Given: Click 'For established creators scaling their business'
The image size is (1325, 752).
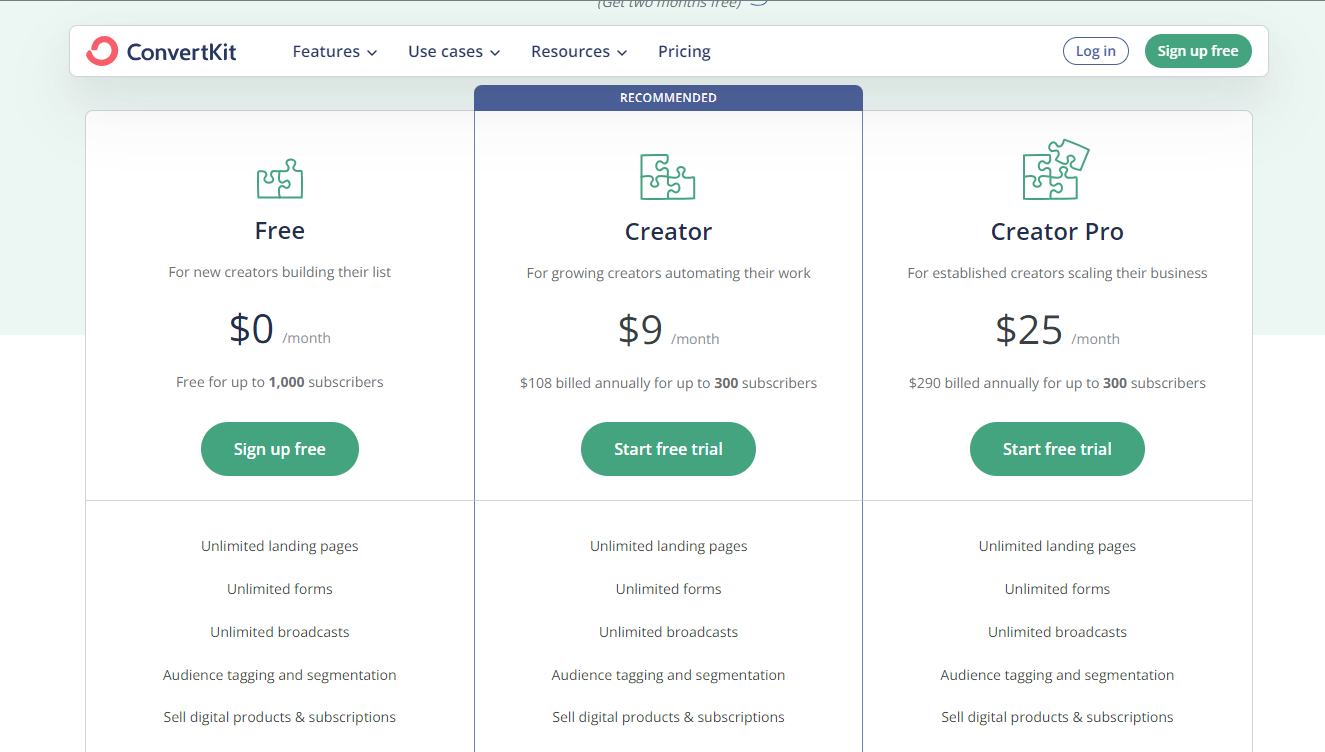Looking at the screenshot, I should click(1057, 273).
